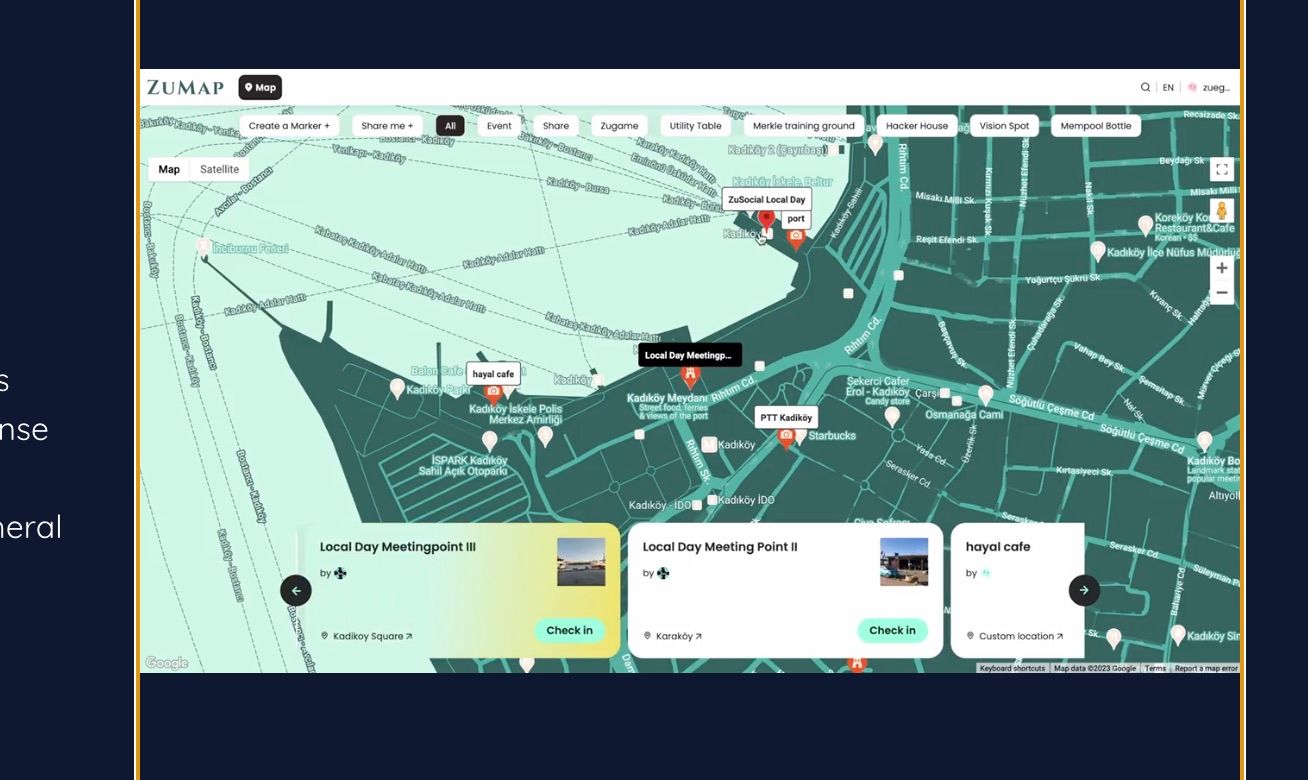Image resolution: width=1308 pixels, height=780 pixels.
Task: Click the PTT Kadıköy camera marker
Action: (786, 437)
